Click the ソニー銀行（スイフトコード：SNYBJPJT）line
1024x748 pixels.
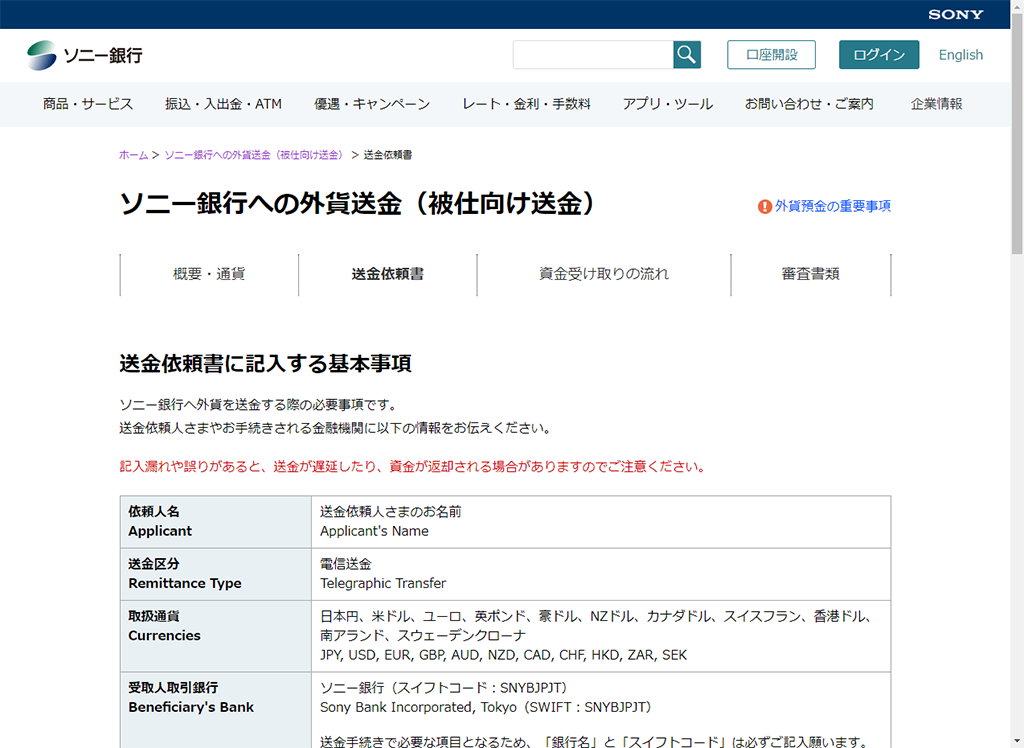[447, 688]
